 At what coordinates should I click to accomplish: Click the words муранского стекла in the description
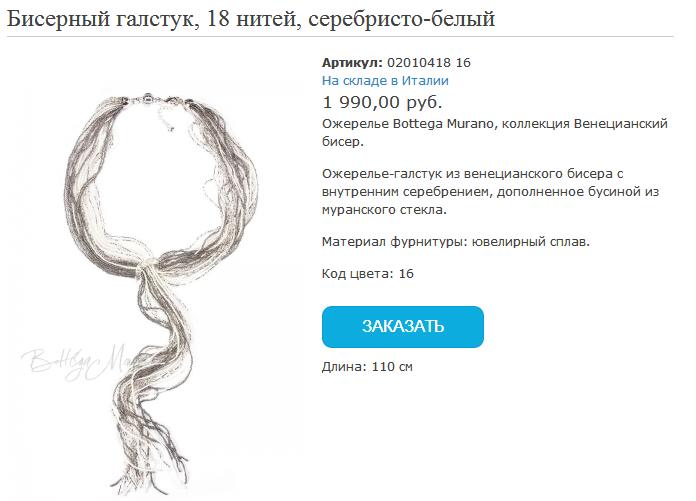point(384,210)
